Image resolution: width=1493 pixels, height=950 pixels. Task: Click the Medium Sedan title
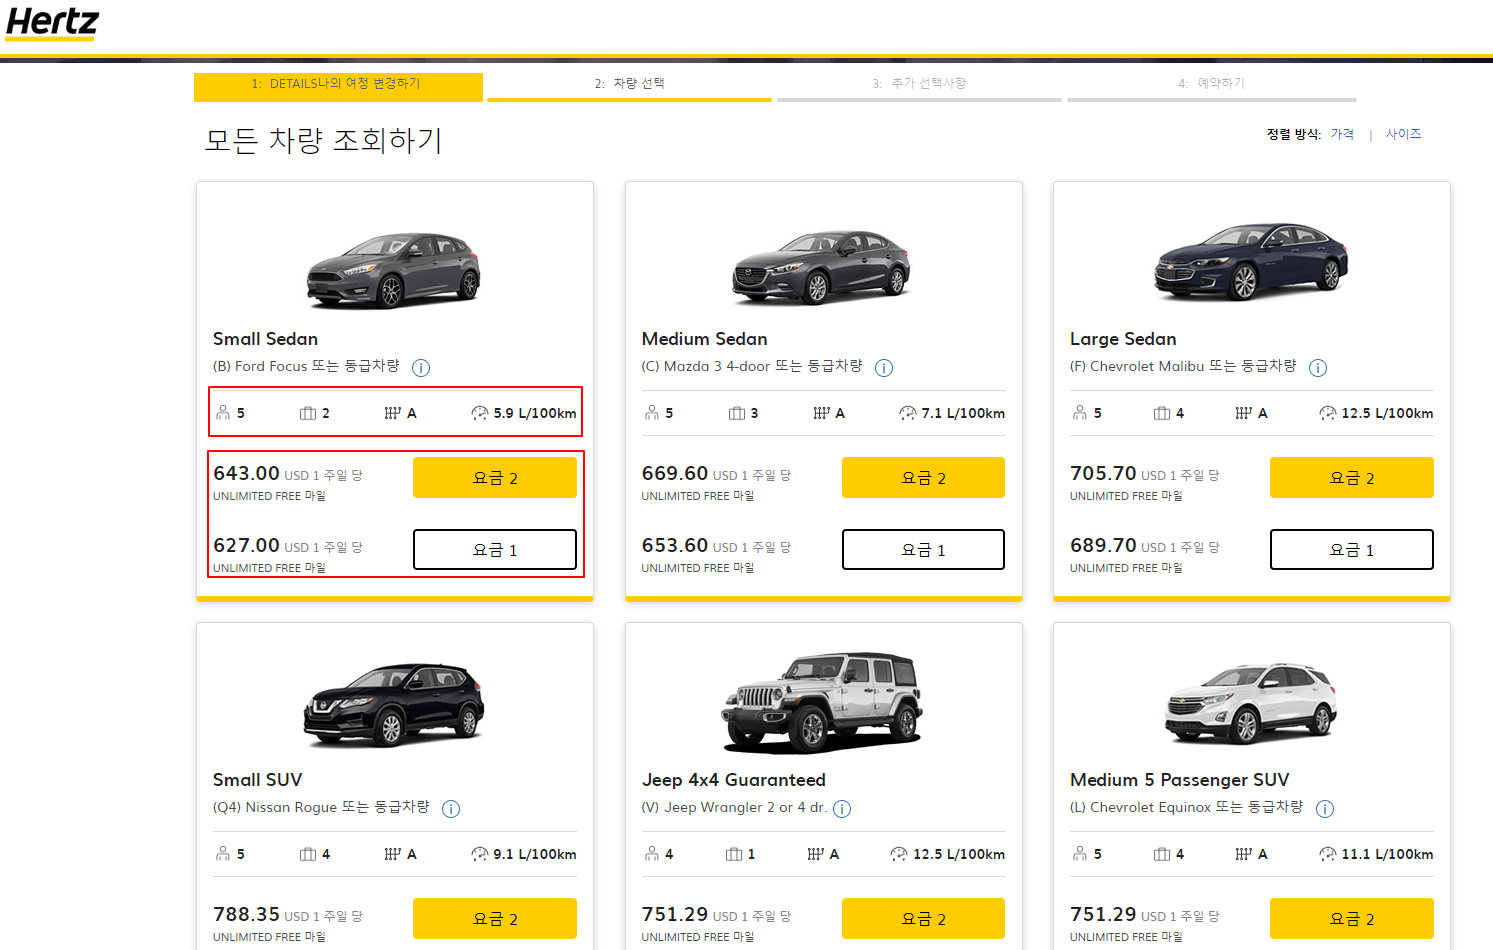(x=705, y=339)
